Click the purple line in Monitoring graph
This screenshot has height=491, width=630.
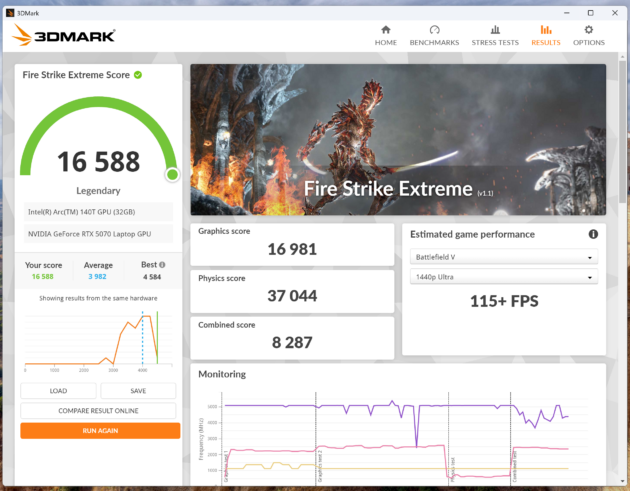(x=350, y=405)
